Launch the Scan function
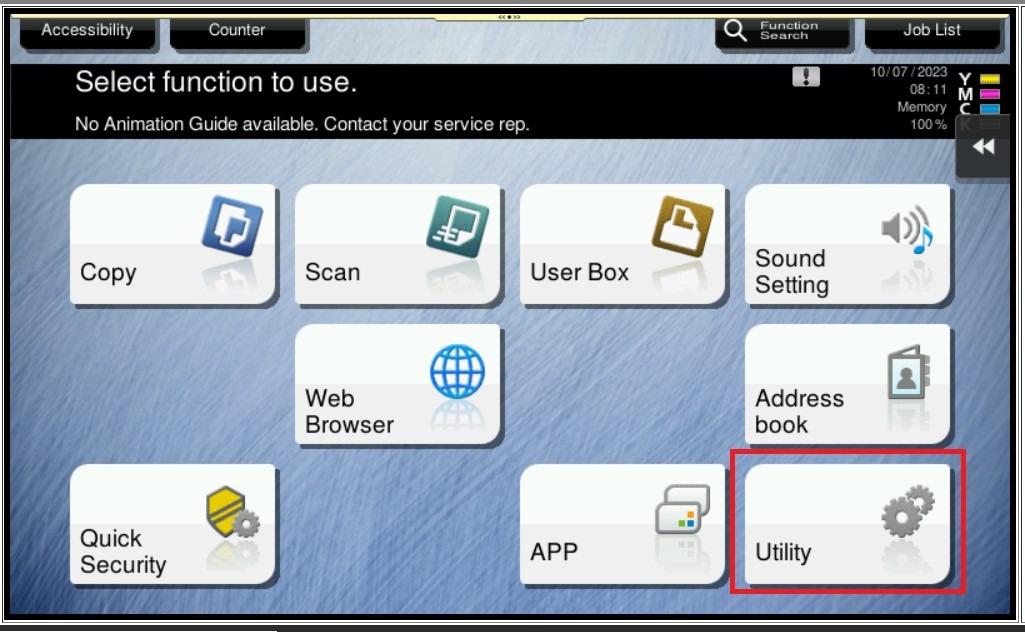Image resolution: width=1025 pixels, height=632 pixels. [x=397, y=245]
